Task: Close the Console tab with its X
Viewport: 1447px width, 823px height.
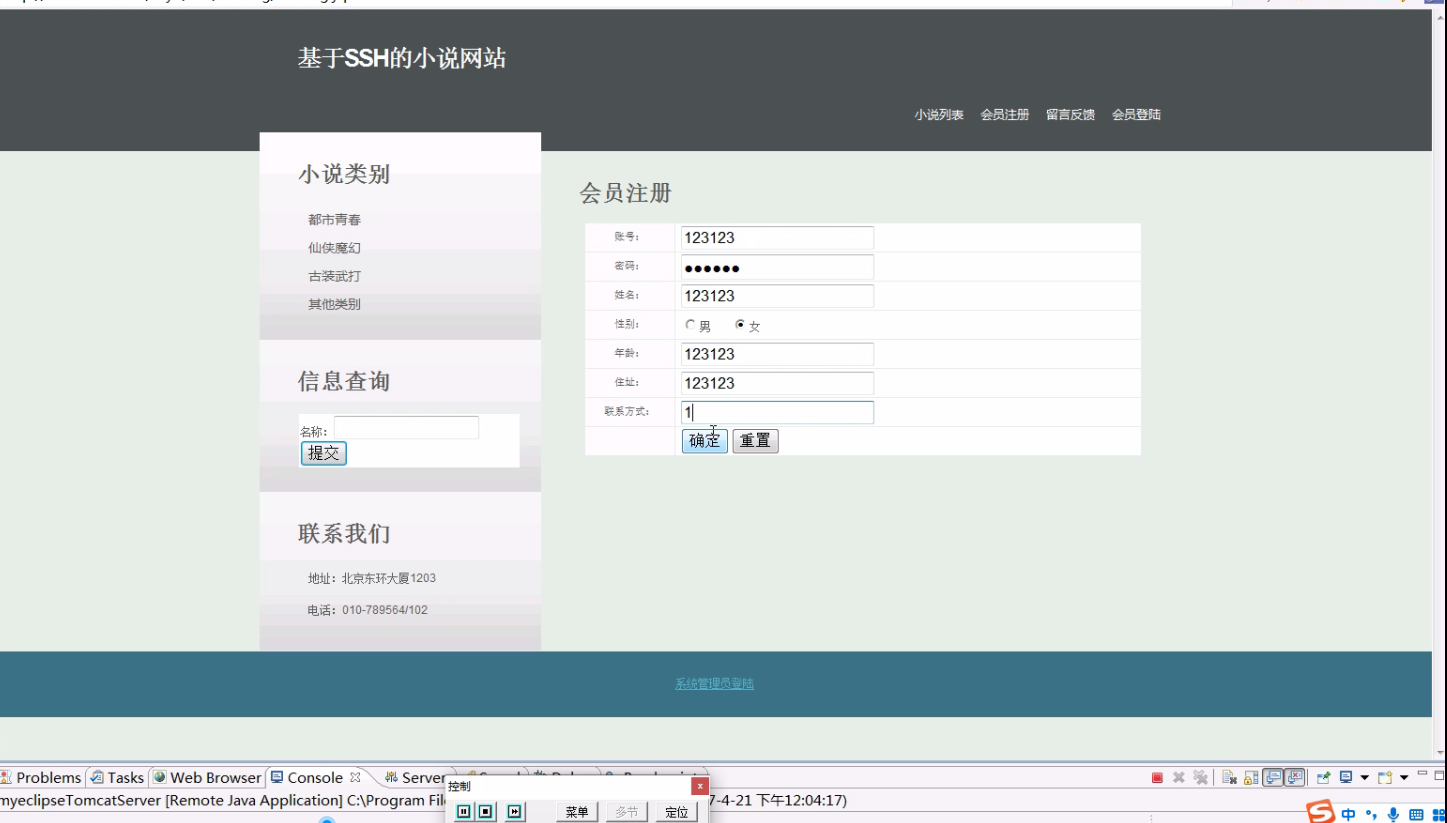Action: [x=353, y=777]
